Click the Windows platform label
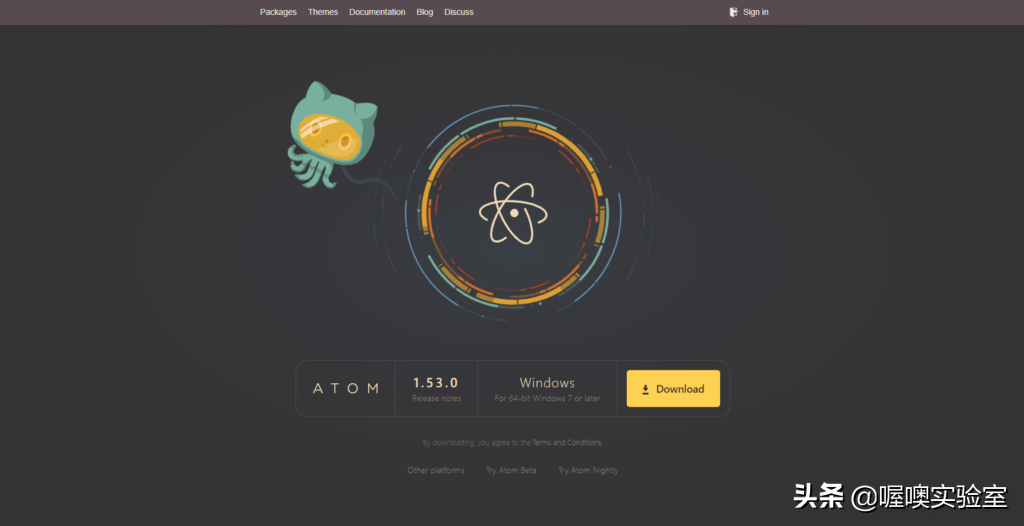 pyautogui.click(x=547, y=382)
